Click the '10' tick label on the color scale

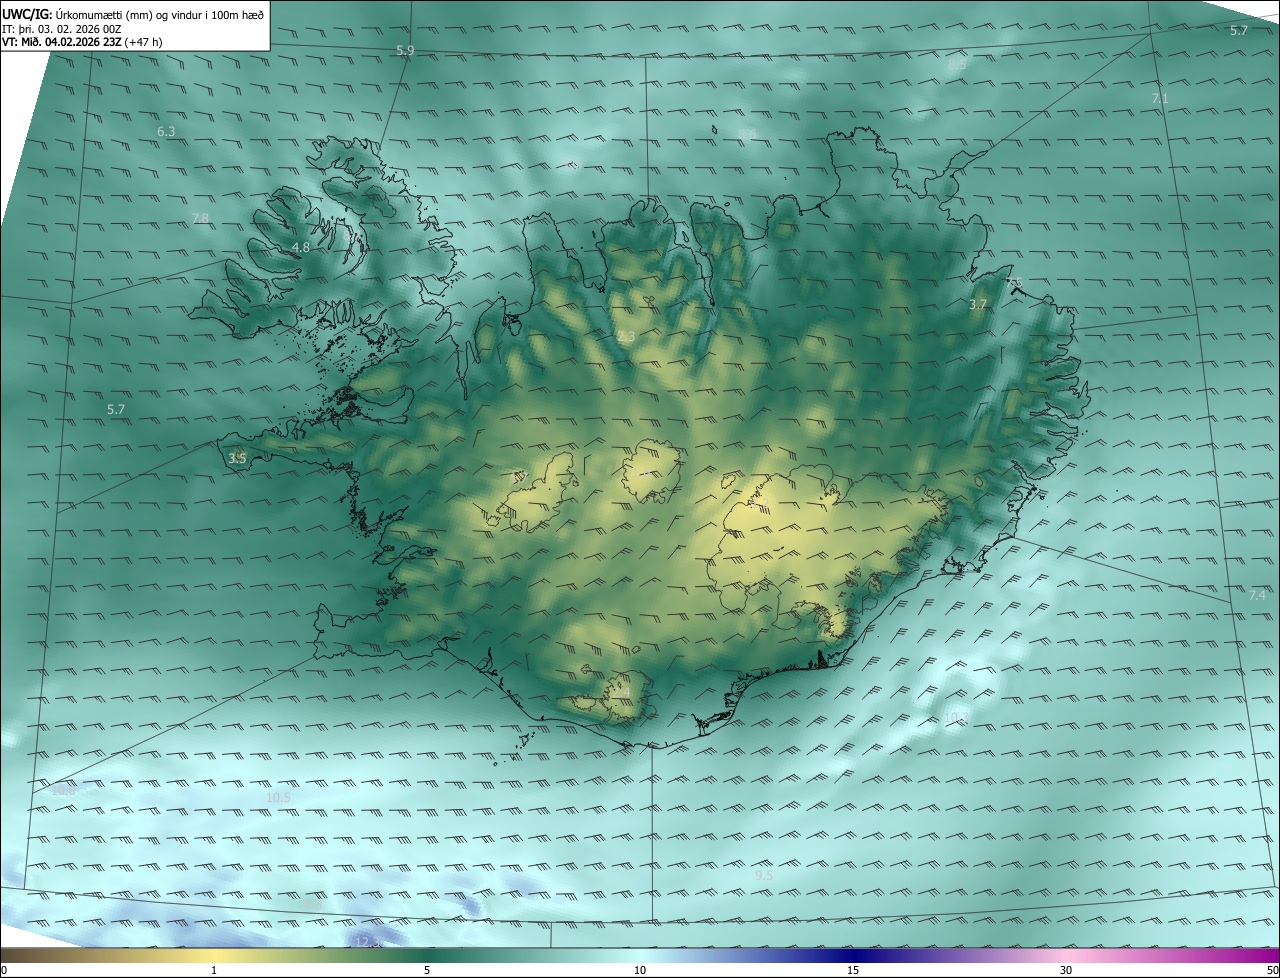(640, 970)
